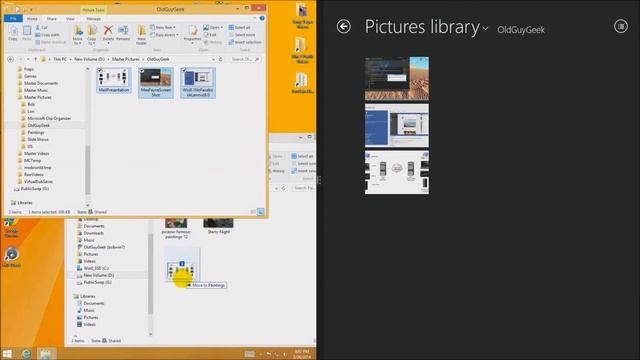
Task: Click OldGuyGeek in the address bar path
Action: tap(158, 59)
